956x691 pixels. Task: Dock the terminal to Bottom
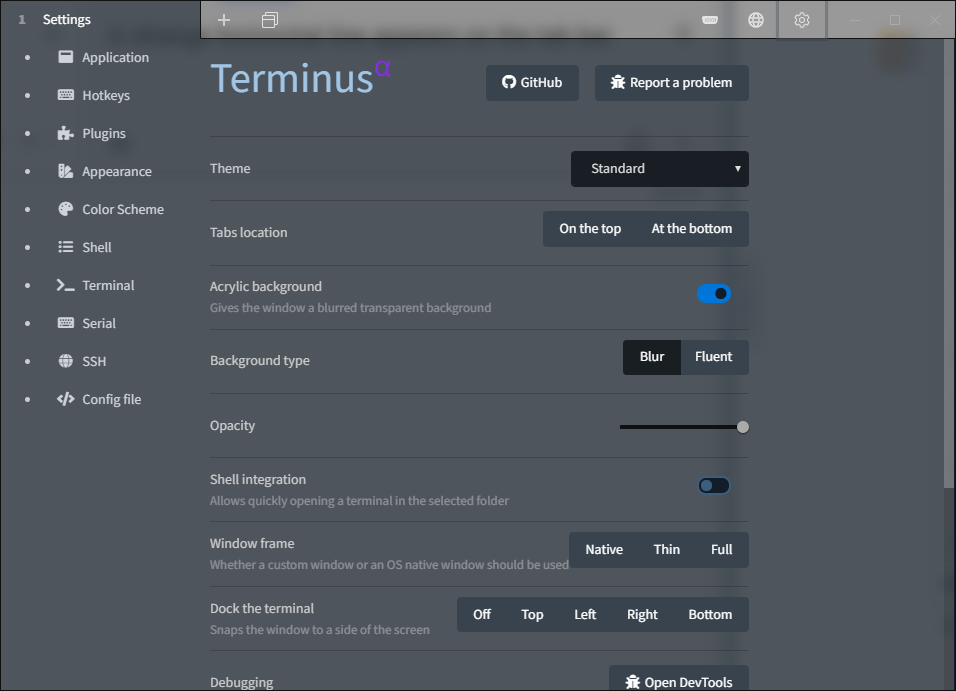click(x=710, y=615)
